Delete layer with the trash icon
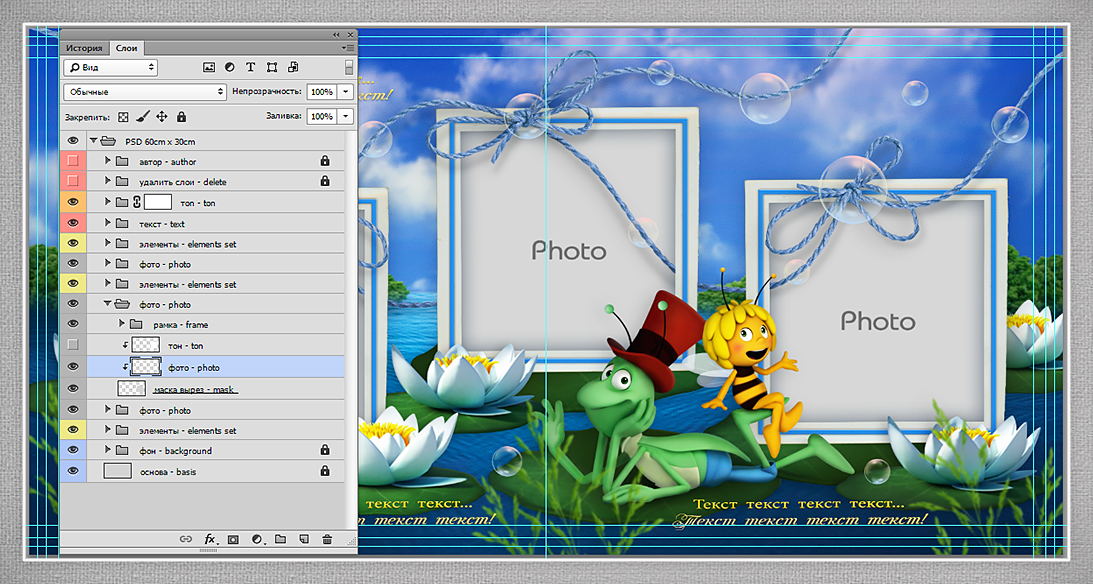The height and width of the screenshot is (584, 1093). [327, 539]
